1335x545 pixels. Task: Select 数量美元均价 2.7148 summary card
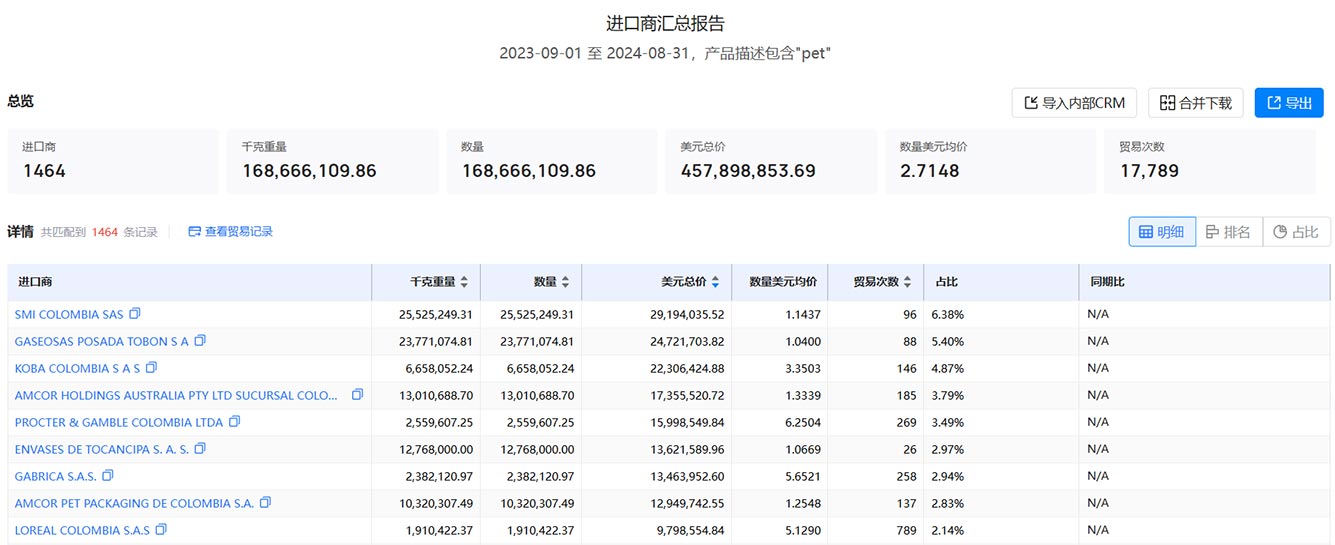[991, 161]
